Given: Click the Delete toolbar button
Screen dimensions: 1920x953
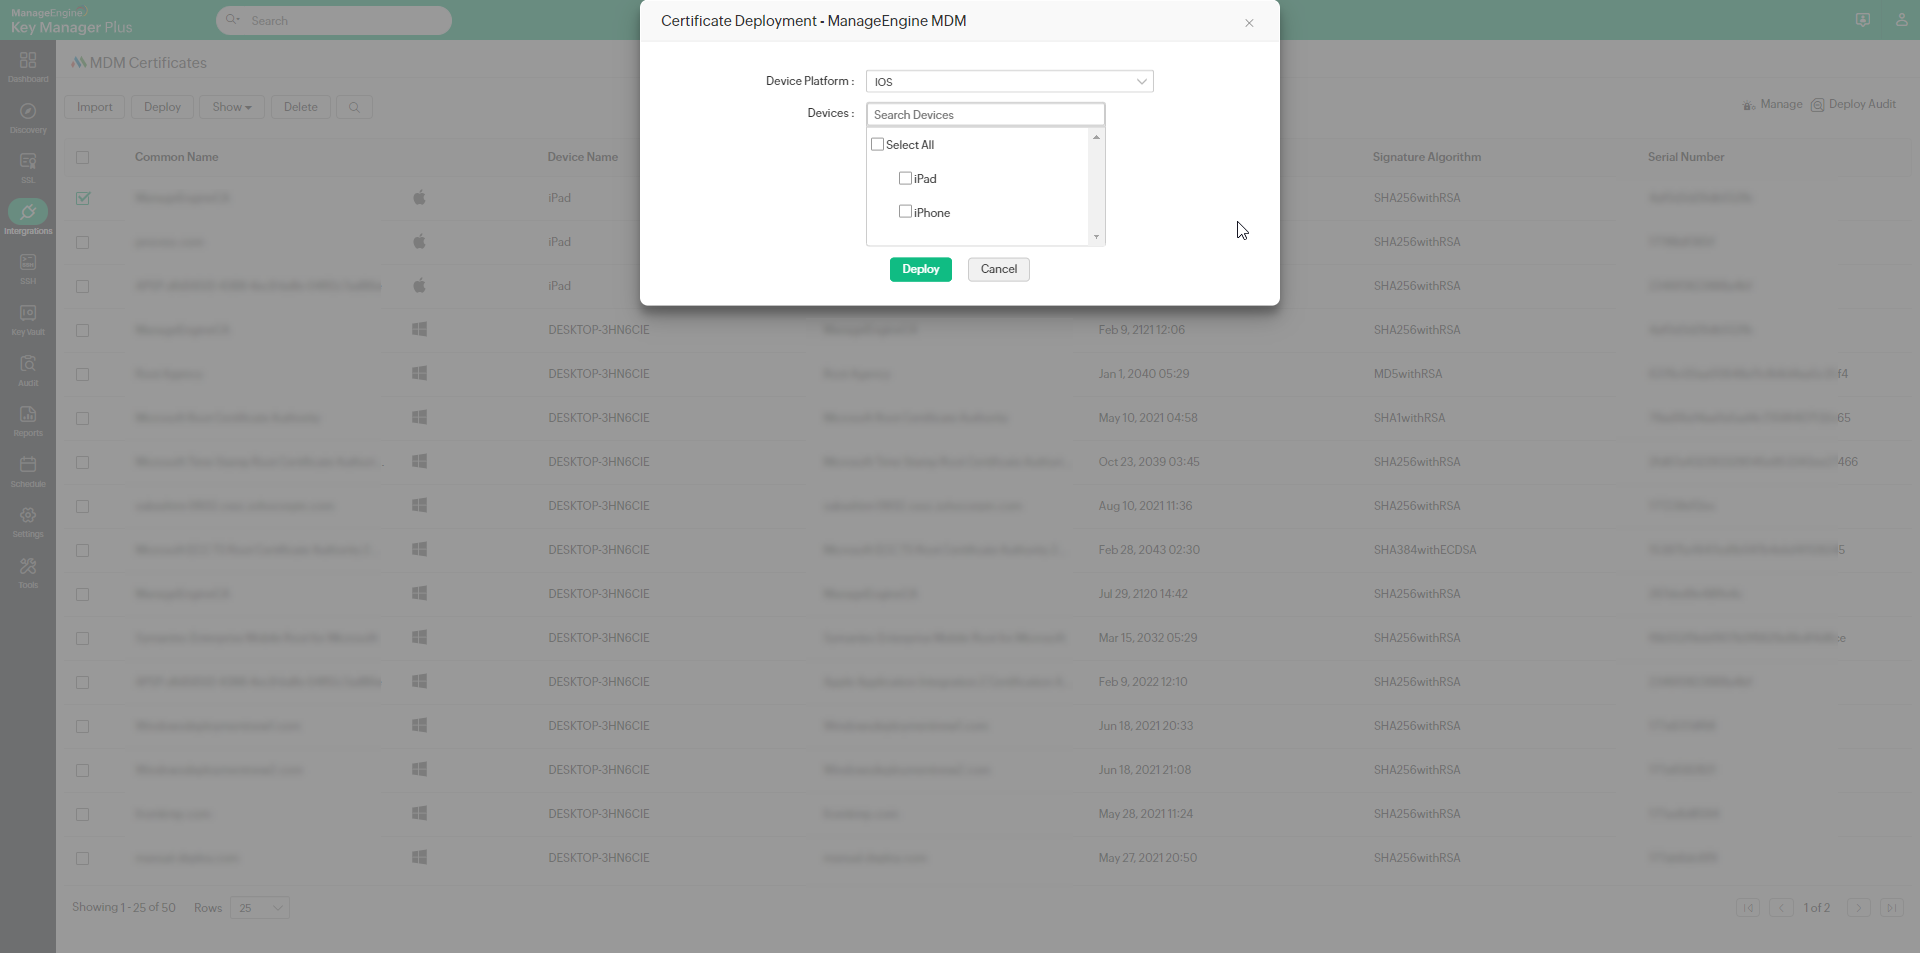Looking at the screenshot, I should pos(300,107).
